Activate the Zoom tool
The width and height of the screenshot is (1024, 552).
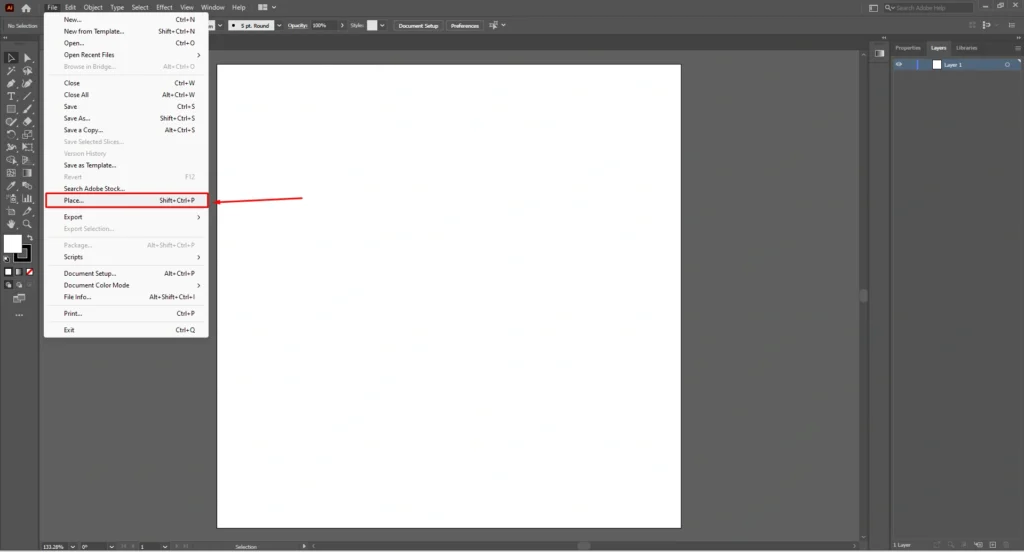coord(27,224)
